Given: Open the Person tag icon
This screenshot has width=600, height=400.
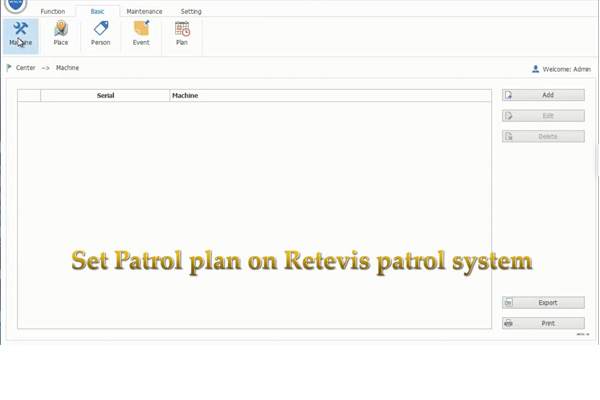Looking at the screenshot, I should [101, 28].
